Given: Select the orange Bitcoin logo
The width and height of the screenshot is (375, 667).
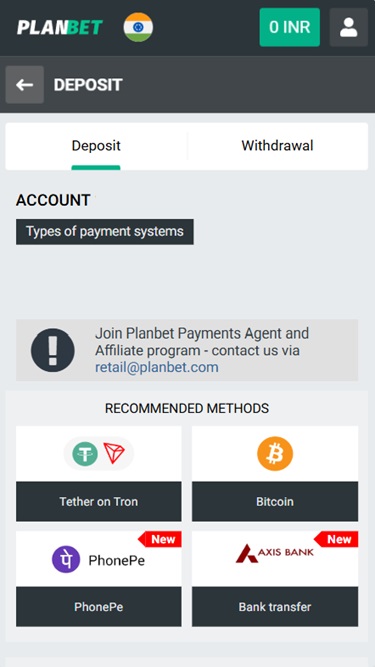Looking at the screenshot, I should point(275,453).
